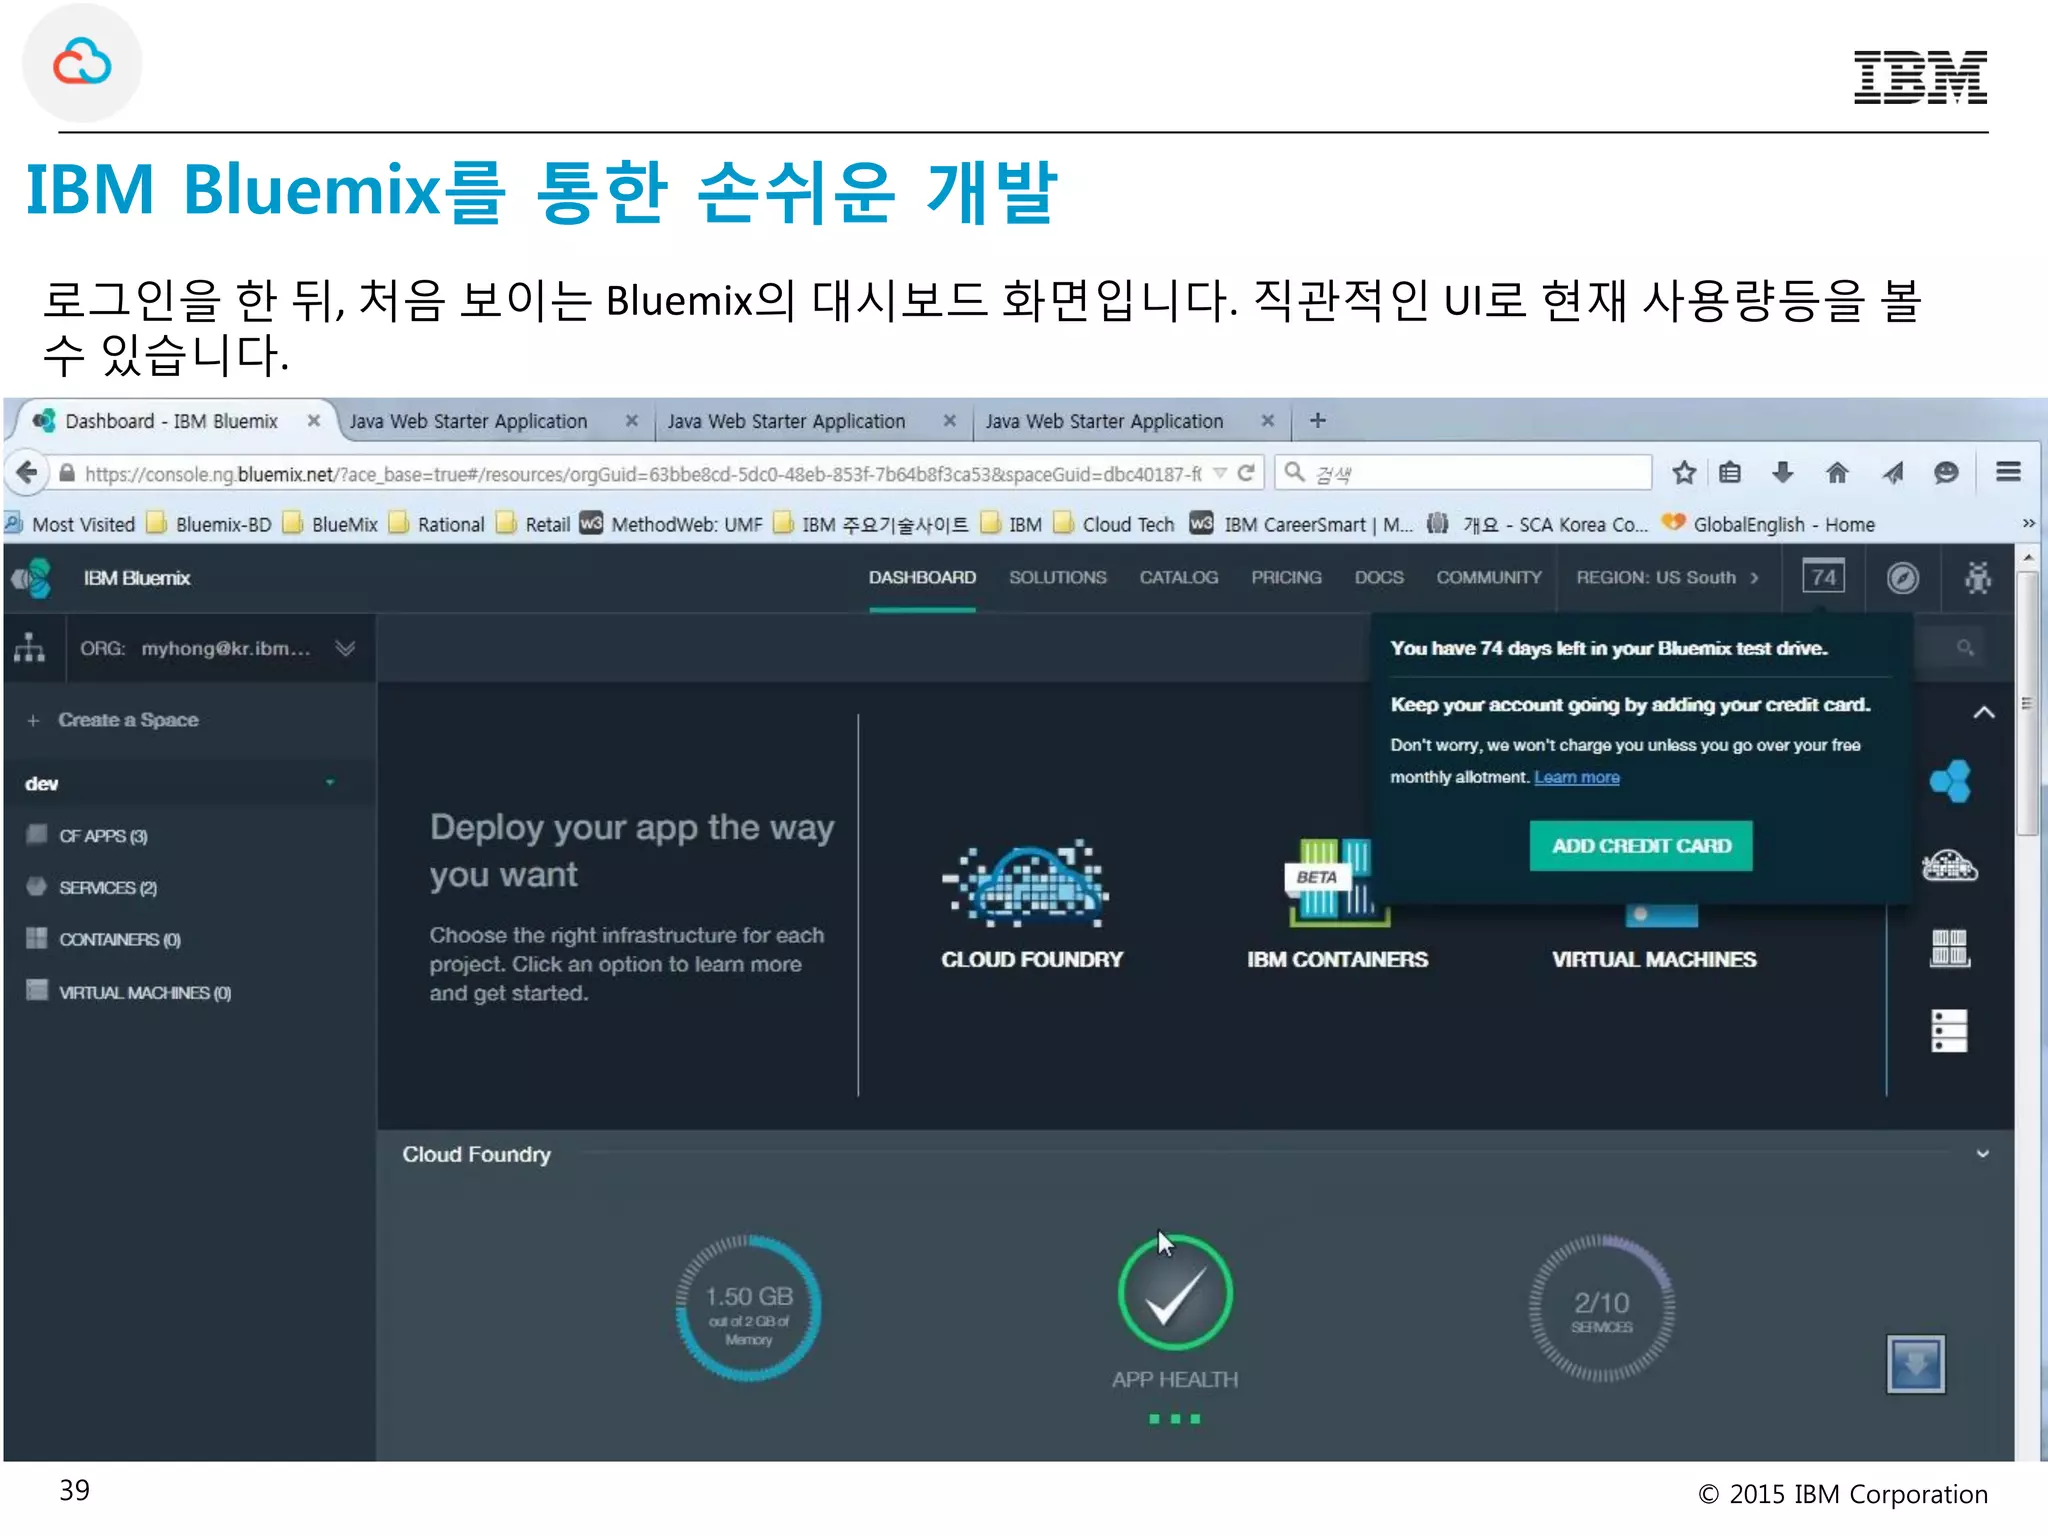Expand the ORG account dropdown chevron
Image resolution: width=2048 pixels, height=1536 pixels.
tap(345, 648)
